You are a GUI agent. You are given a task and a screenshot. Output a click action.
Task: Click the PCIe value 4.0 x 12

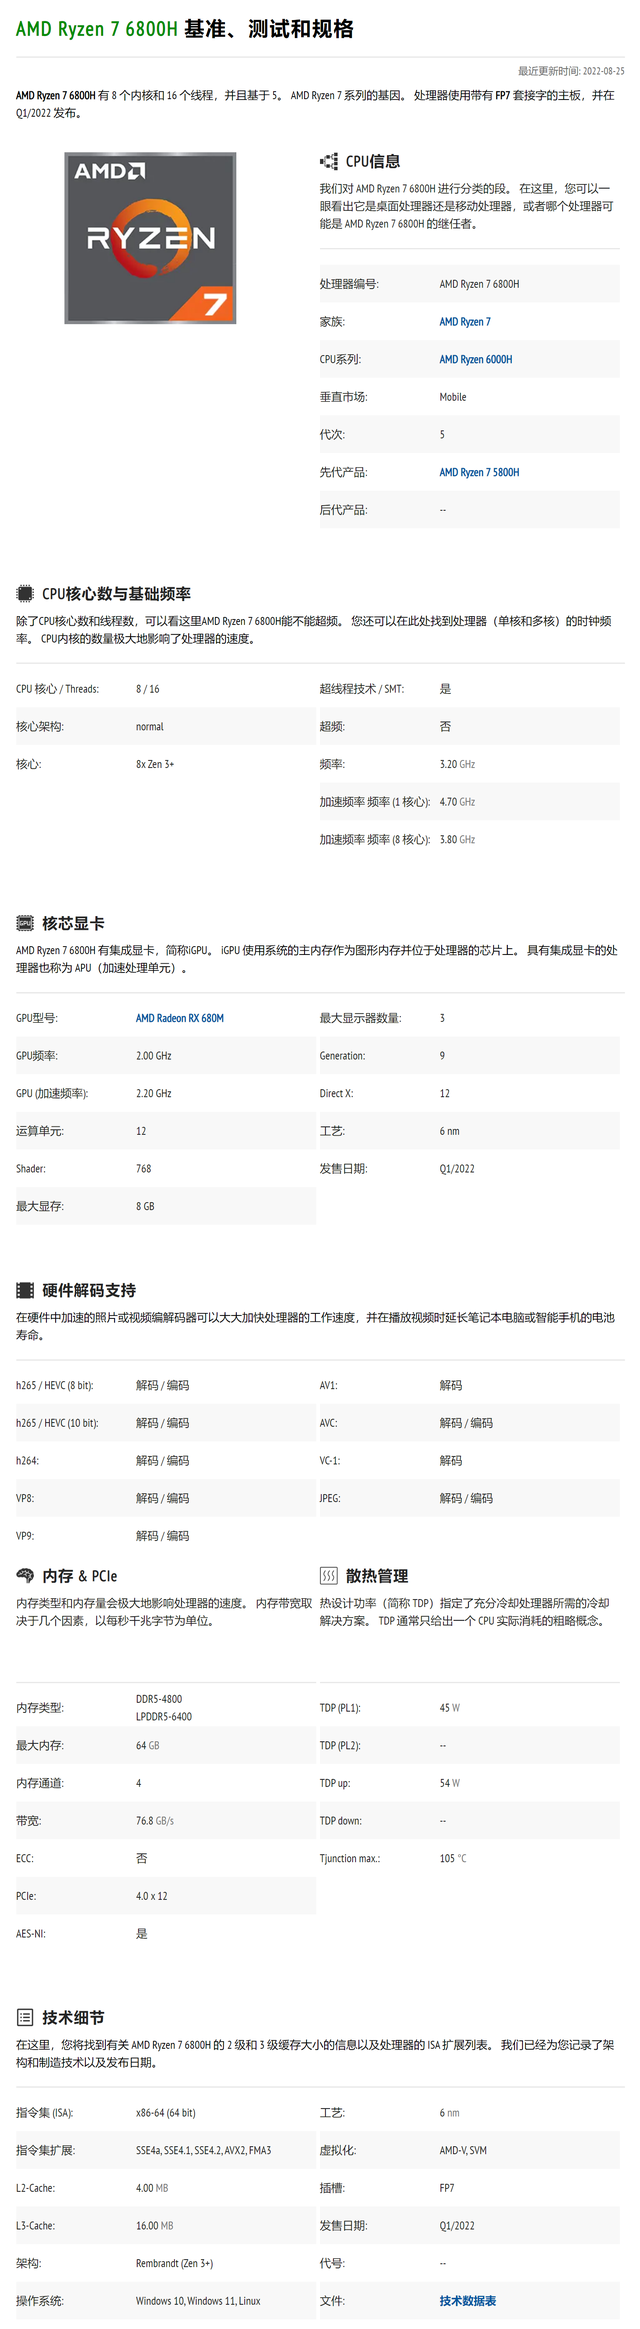[x=152, y=1896]
